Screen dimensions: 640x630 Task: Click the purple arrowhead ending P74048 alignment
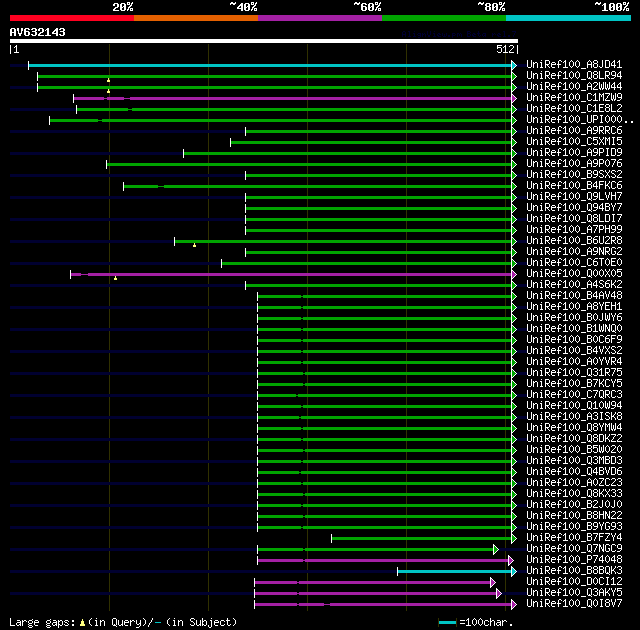click(511, 561)
